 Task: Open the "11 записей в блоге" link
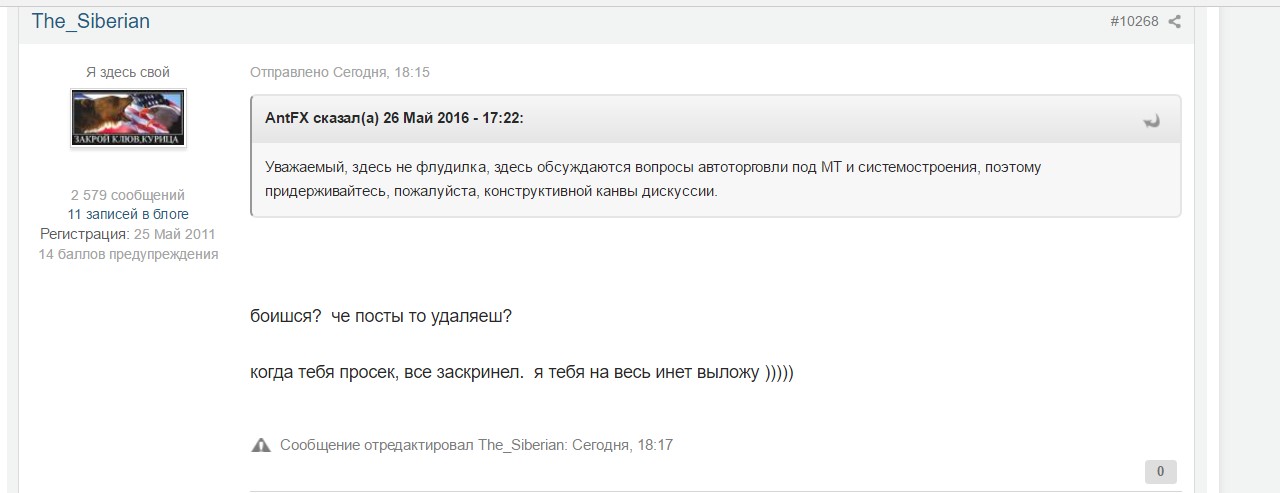128,214
